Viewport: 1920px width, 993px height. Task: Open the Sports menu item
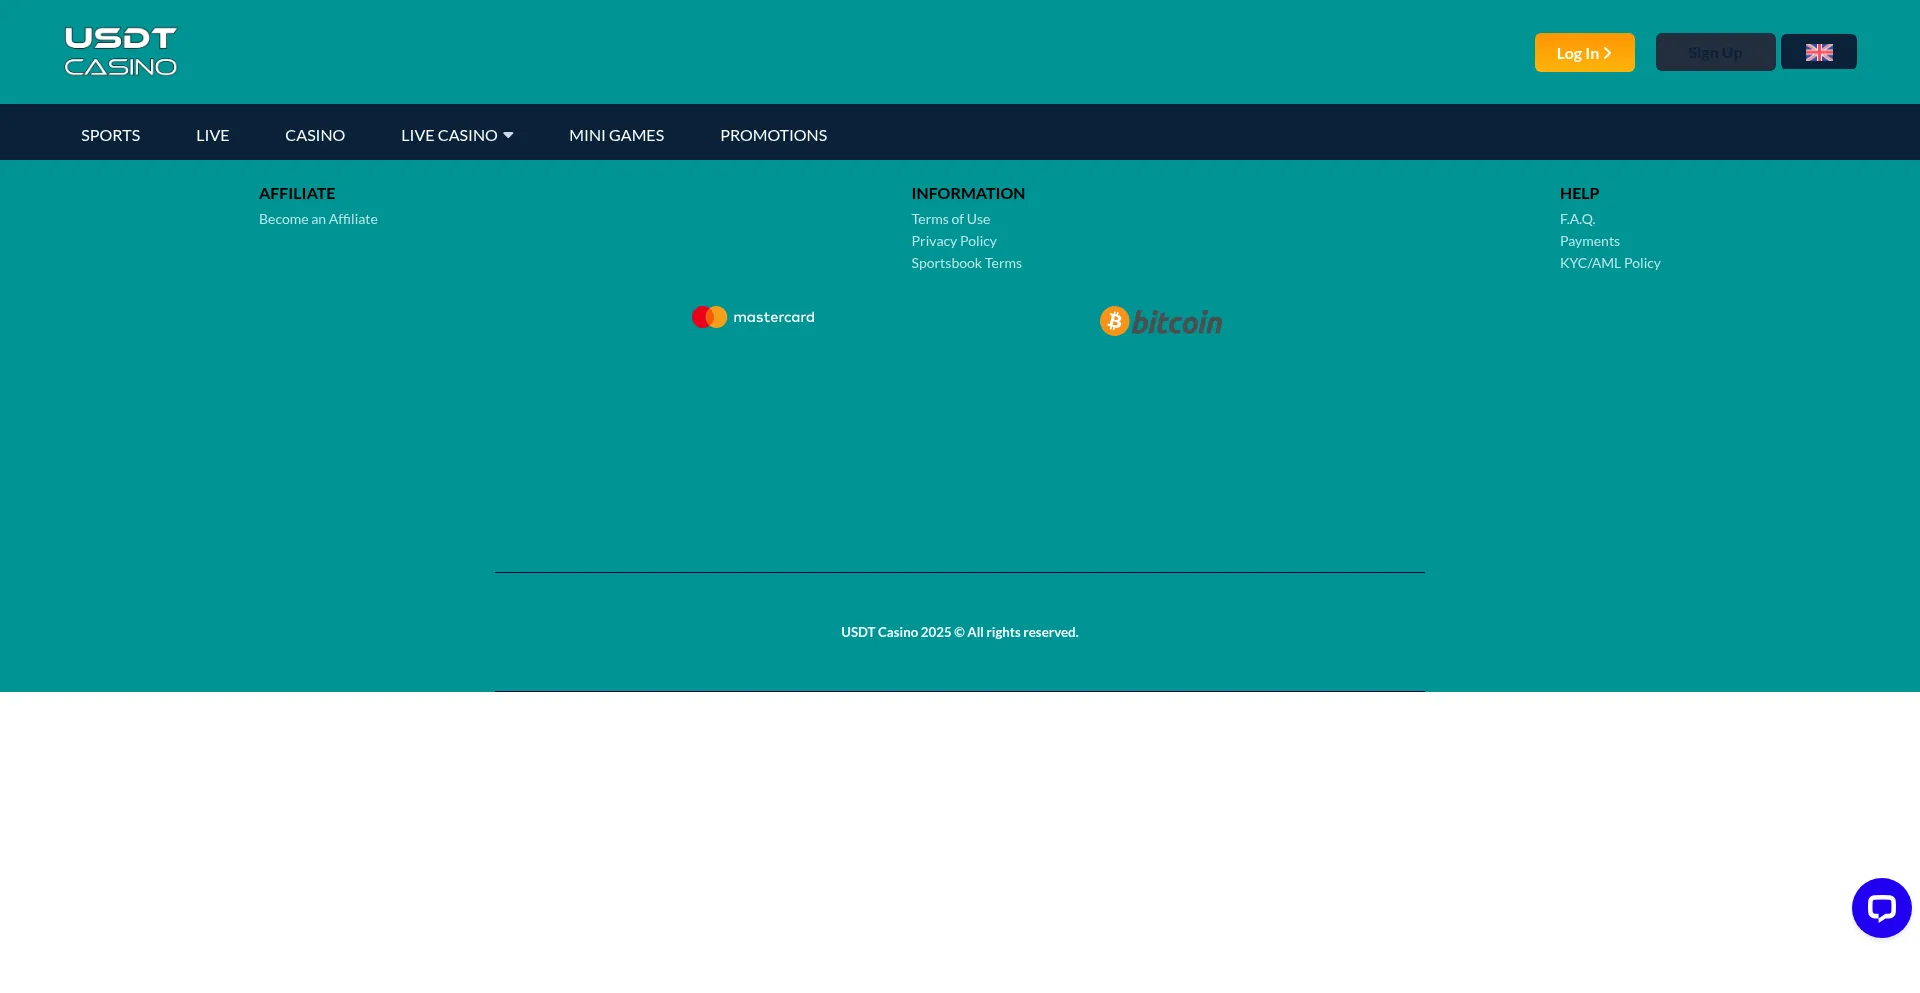coord(110,135)
